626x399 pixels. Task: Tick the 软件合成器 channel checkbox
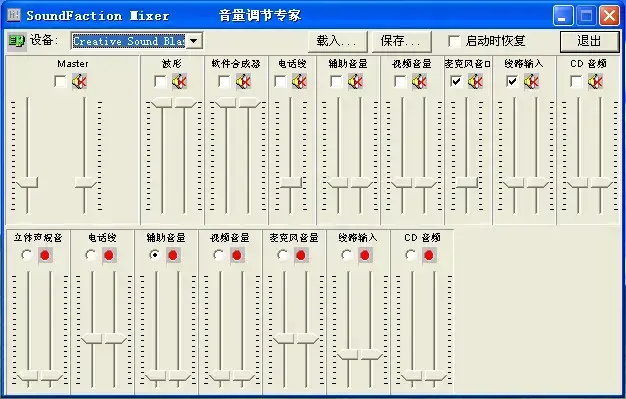224,82
